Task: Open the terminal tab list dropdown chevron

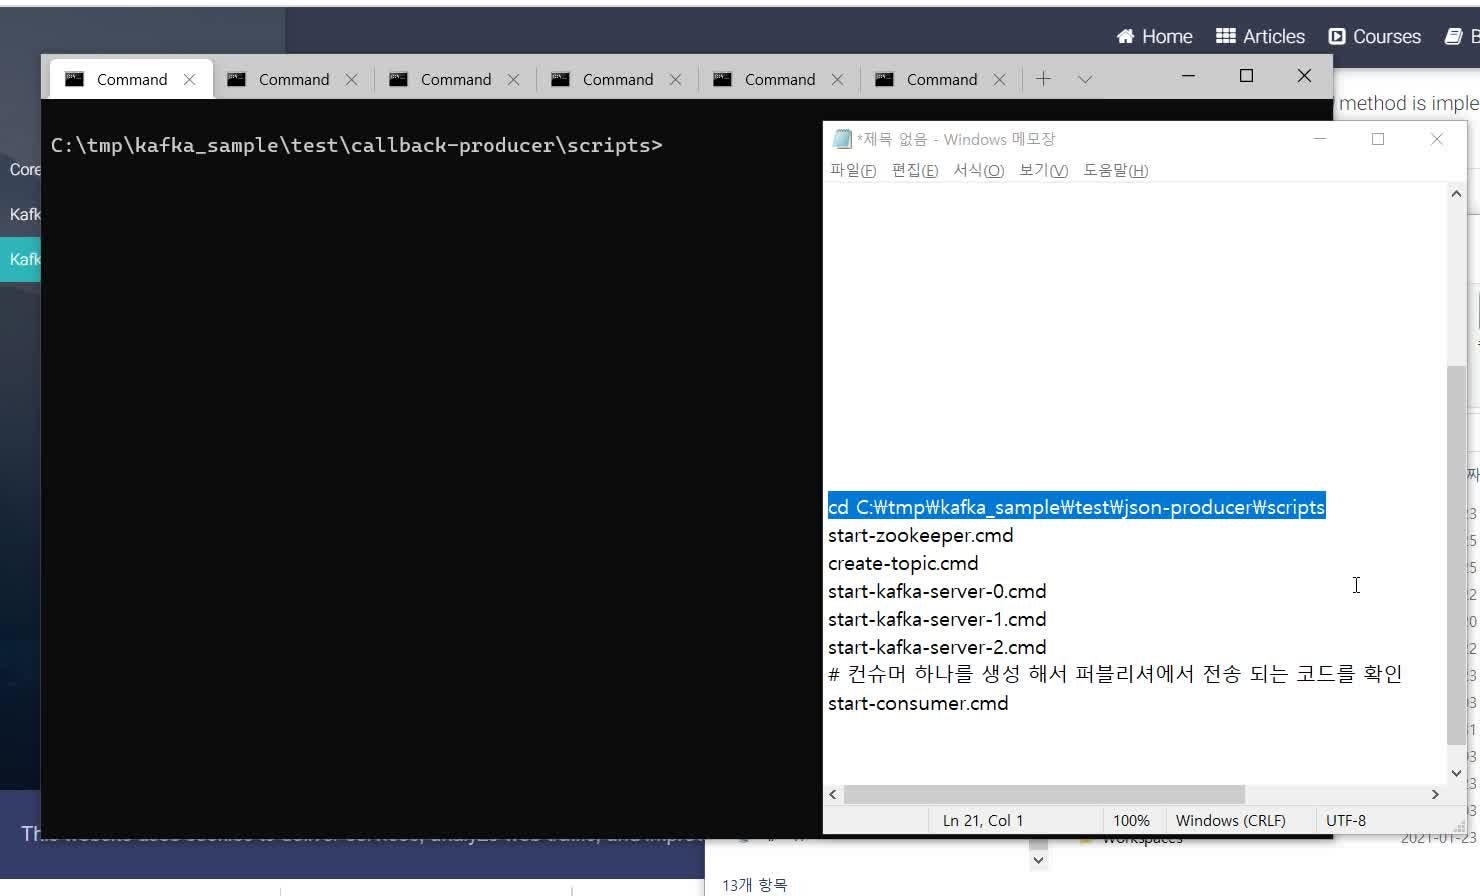Action: point(1086,78)
